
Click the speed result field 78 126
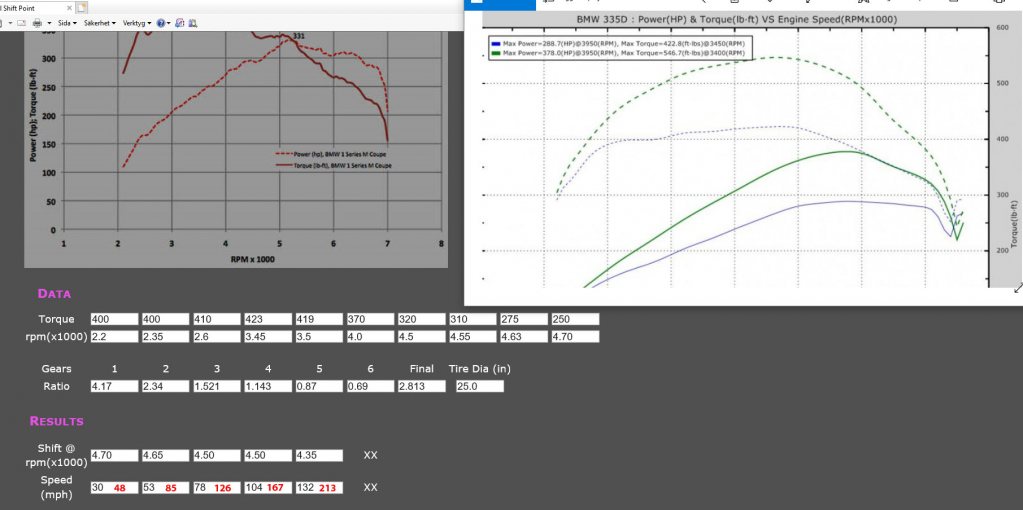217,487
